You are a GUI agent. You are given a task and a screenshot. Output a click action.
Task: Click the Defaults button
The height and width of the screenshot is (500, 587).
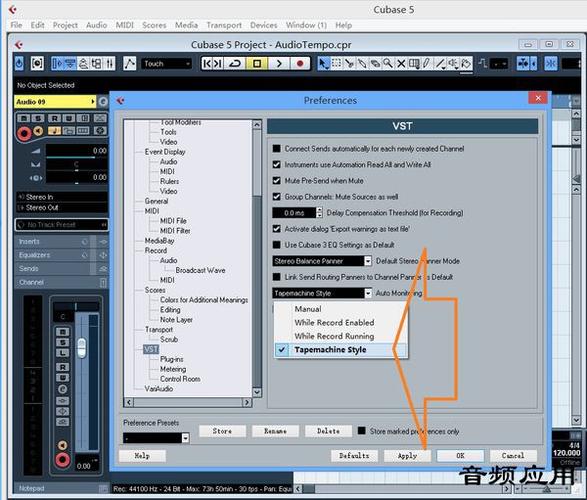click(354, 455)
